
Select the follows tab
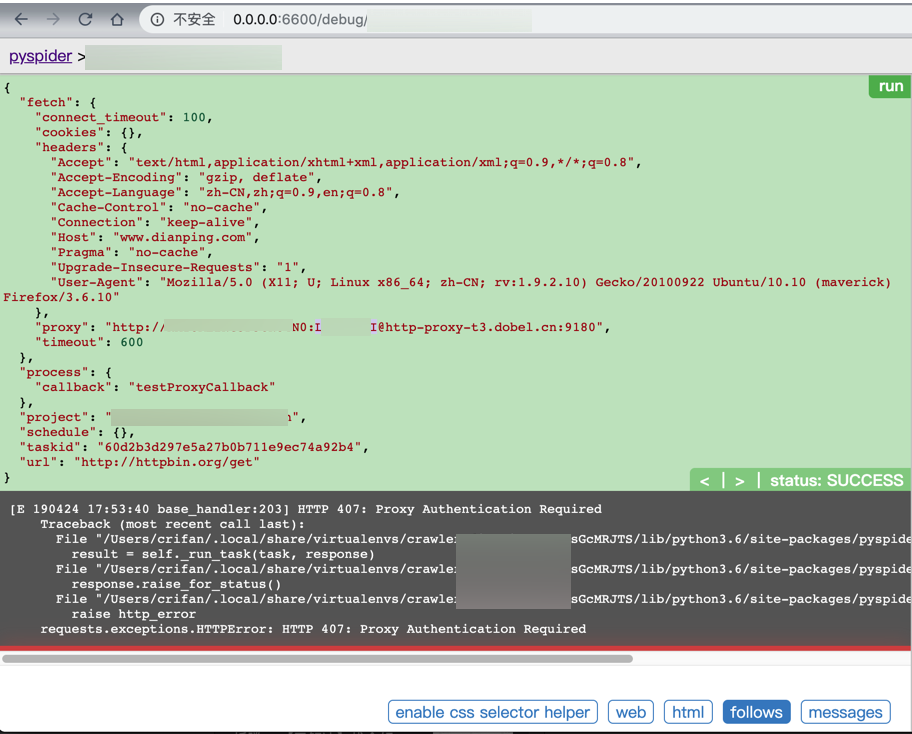(x=756, y=712)
